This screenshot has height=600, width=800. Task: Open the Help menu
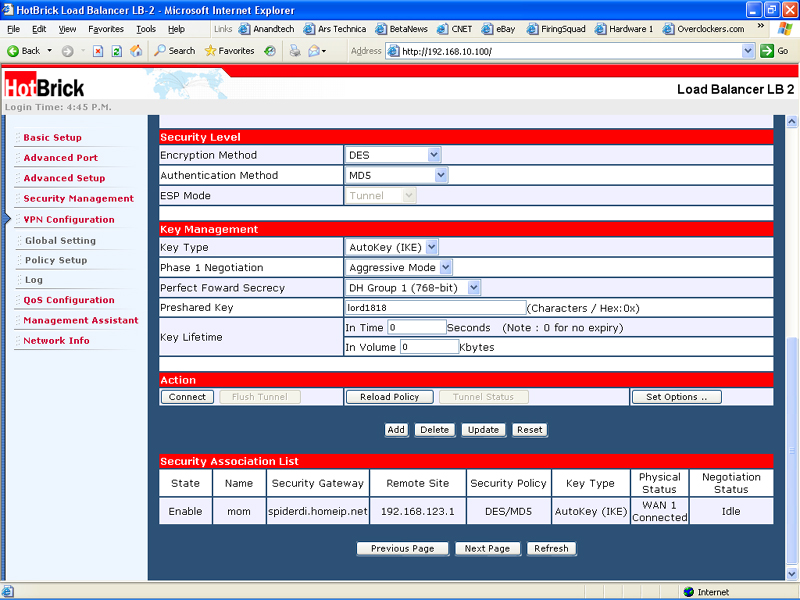[x=176, y=29]
